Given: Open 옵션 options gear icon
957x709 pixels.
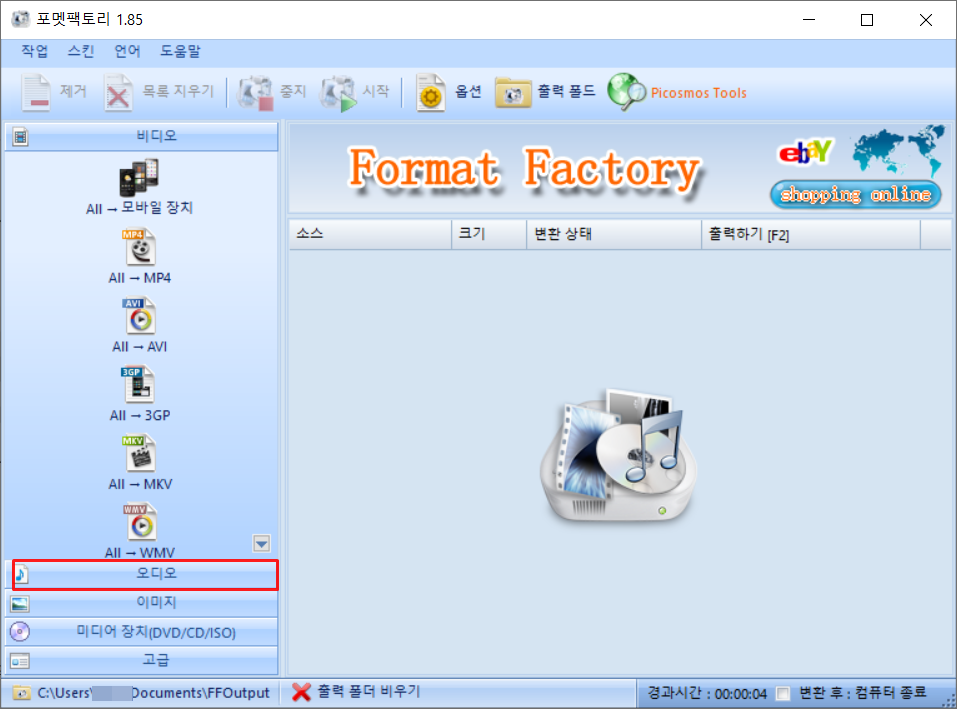Looking at the screenshot, I should tap(430, 93).
